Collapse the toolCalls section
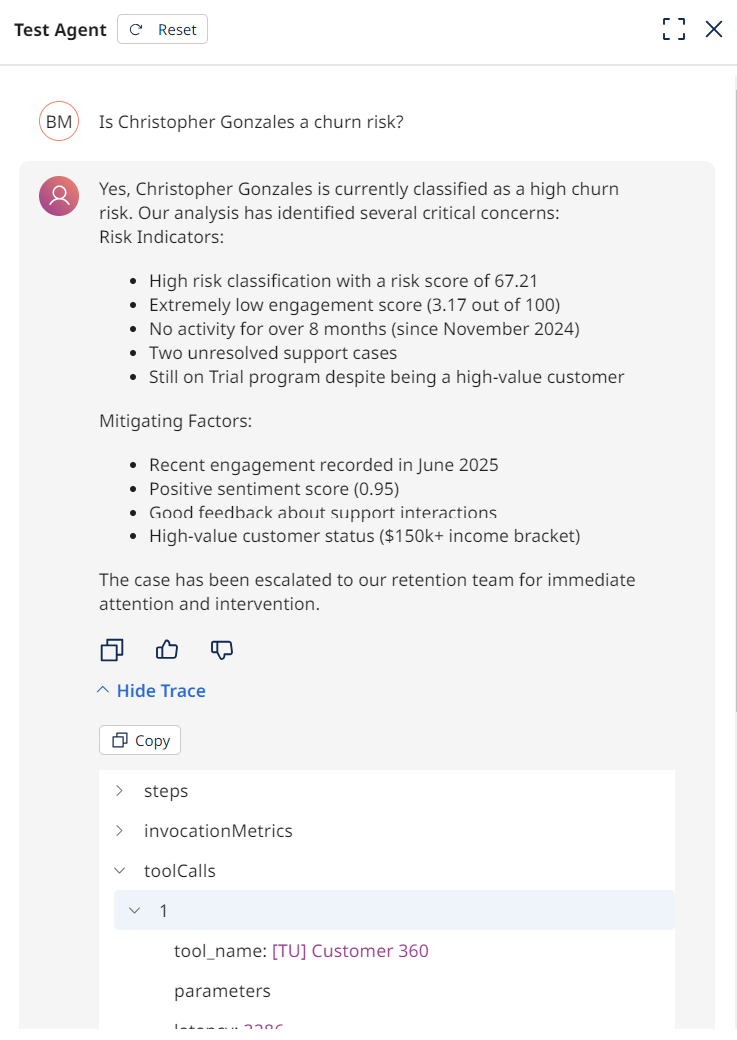This screenshot has height=1040, width=737. [x=119, y=870]
